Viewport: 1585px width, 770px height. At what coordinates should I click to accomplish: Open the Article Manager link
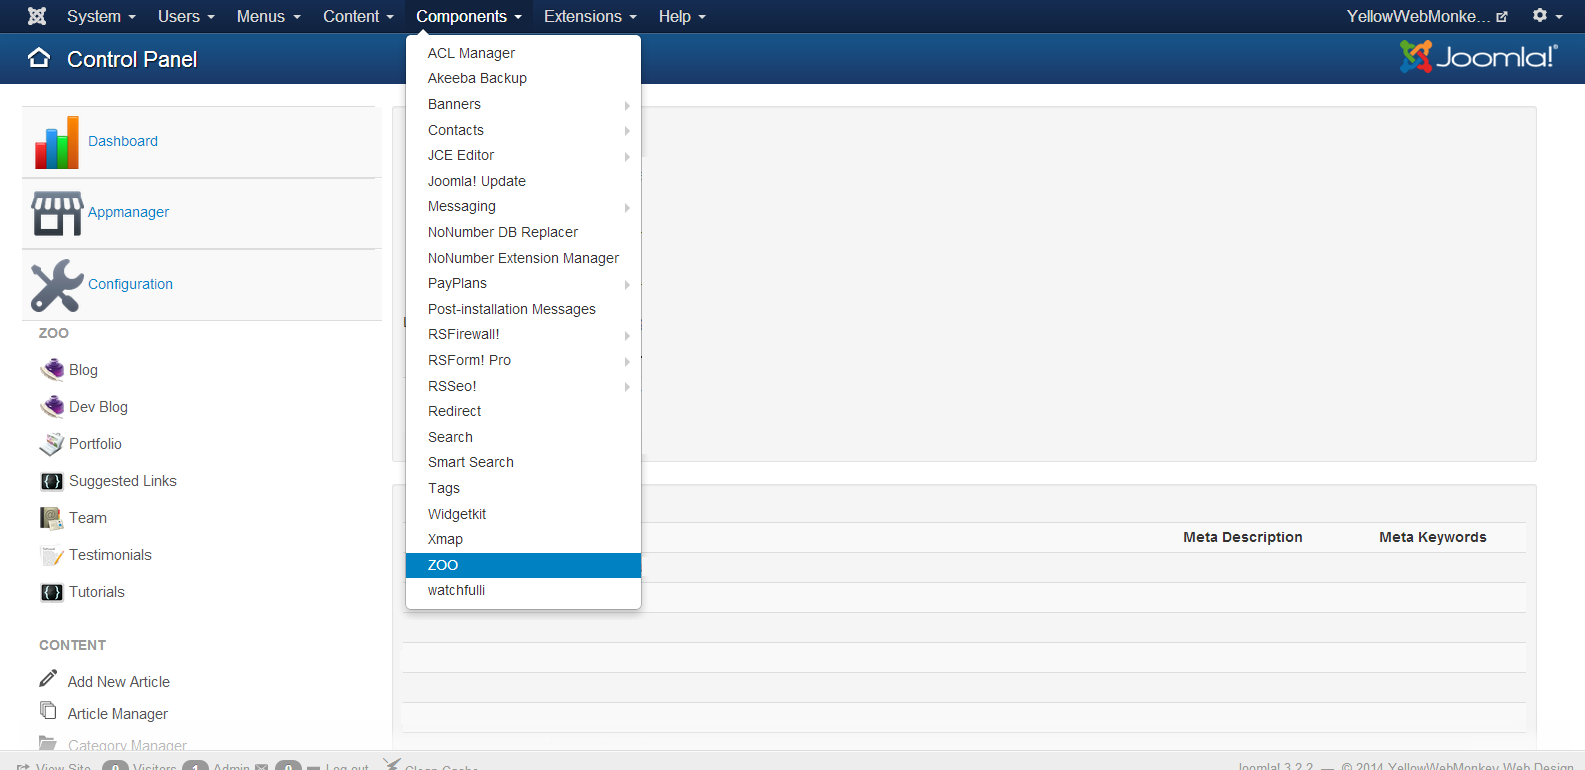pyautogui.click(x=118, y=714)
